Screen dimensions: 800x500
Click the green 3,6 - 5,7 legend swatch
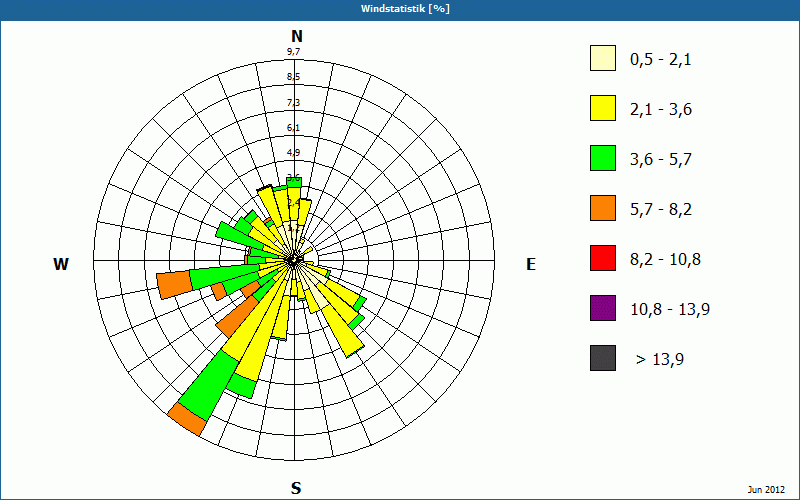tap(603, 158)
